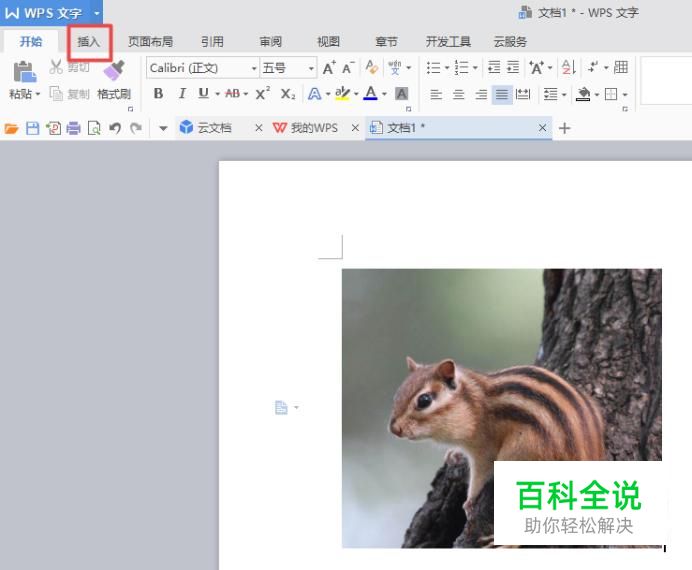Toggle underline formatting
692x570 pixels.
pyautogui.click(x=203, y=93)
